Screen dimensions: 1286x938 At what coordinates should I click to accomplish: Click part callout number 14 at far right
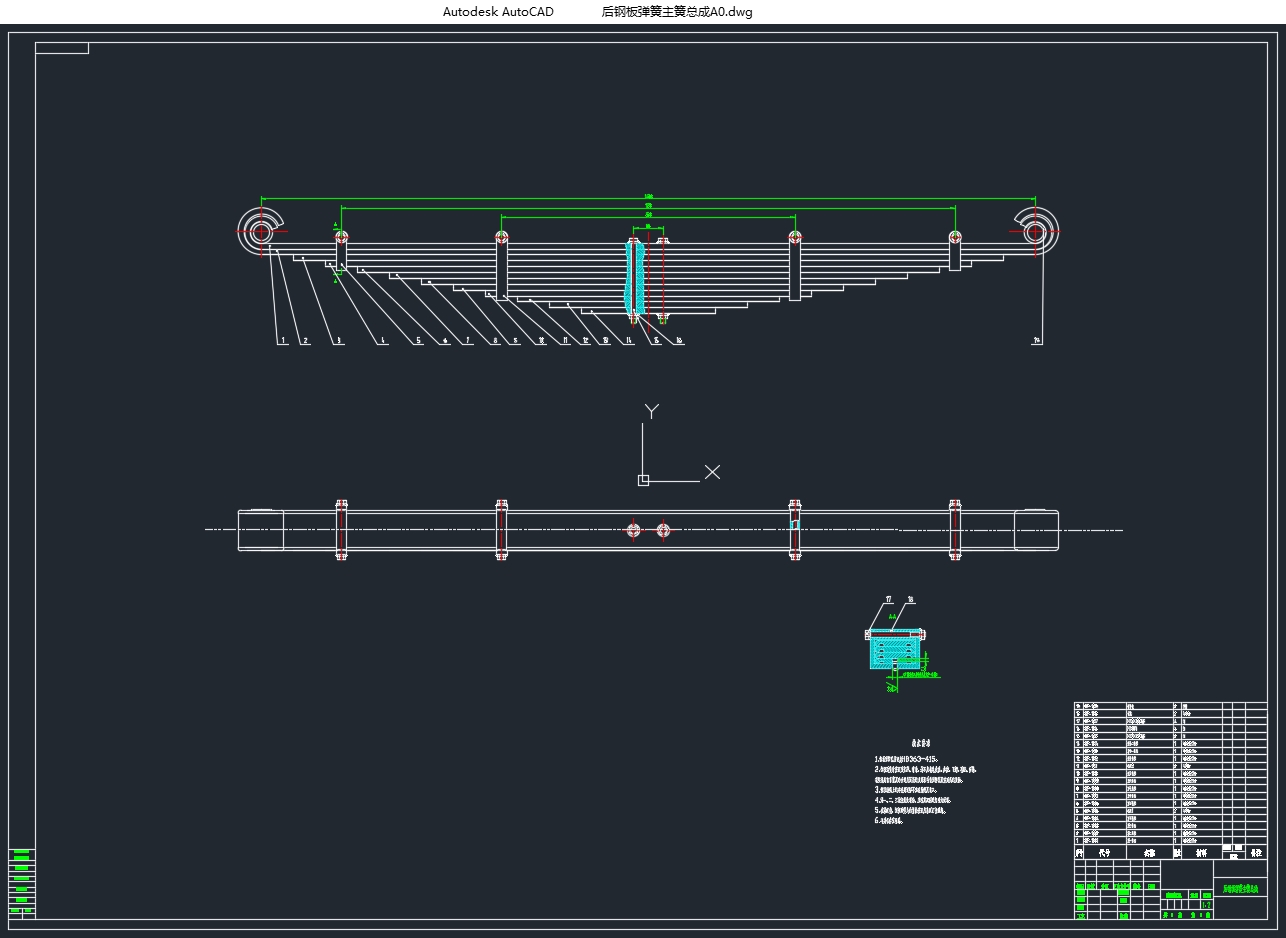coord(1037,341)
